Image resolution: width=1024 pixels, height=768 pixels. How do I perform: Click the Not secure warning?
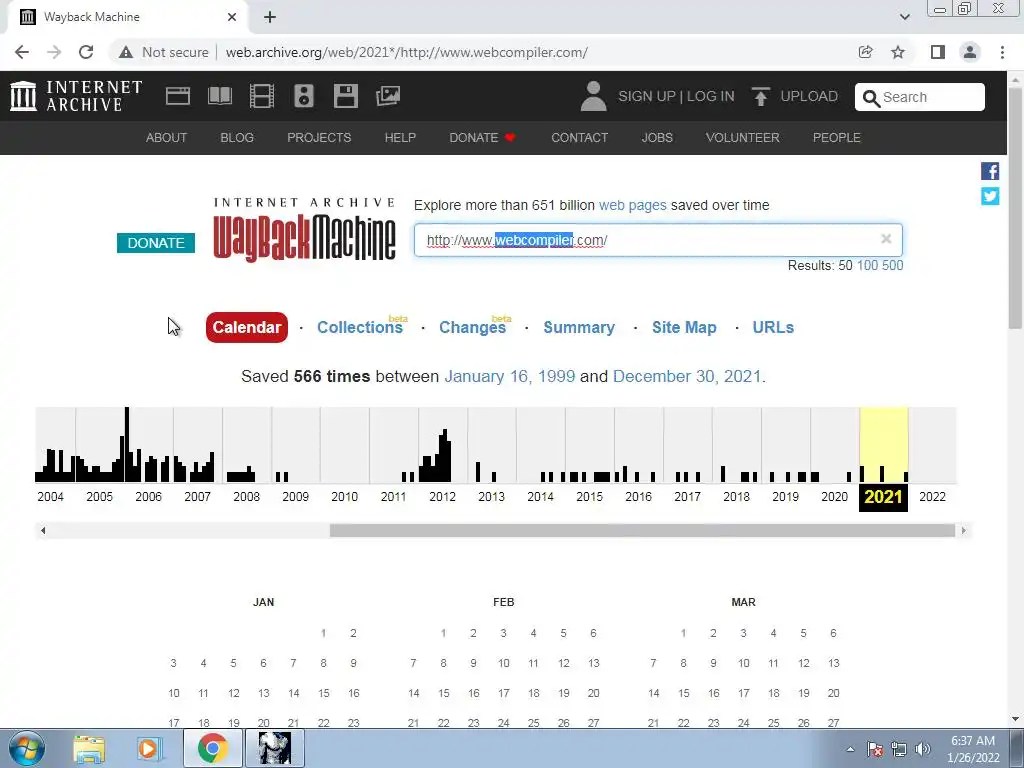click(163, 52)
